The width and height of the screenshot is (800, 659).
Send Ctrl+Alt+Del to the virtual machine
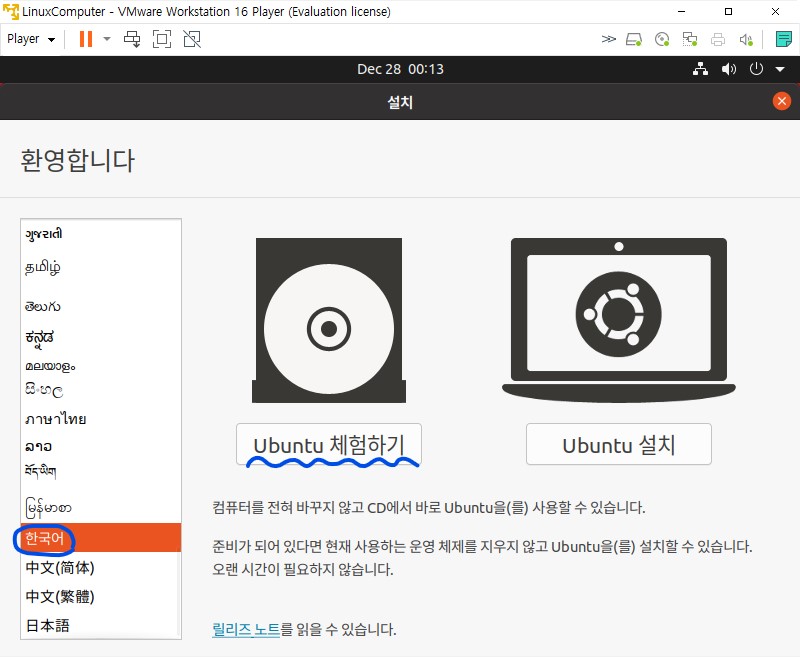click(x=132, y=39)
